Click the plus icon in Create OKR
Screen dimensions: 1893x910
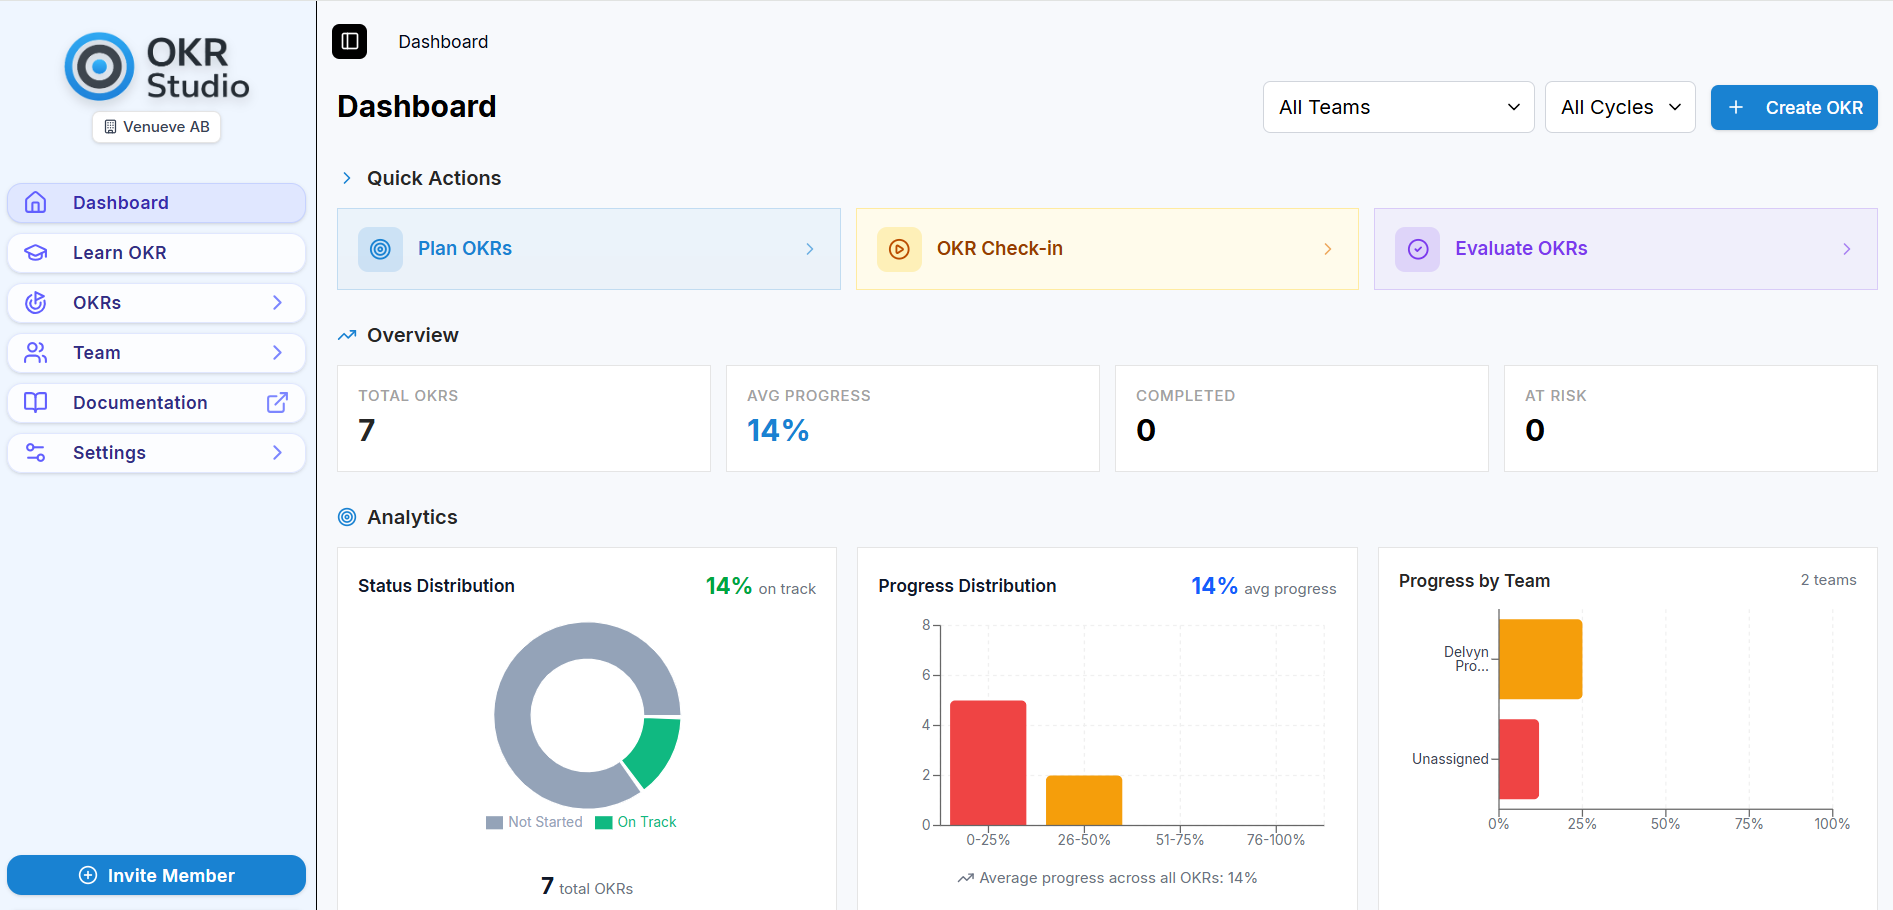[x=1736, y=107]
